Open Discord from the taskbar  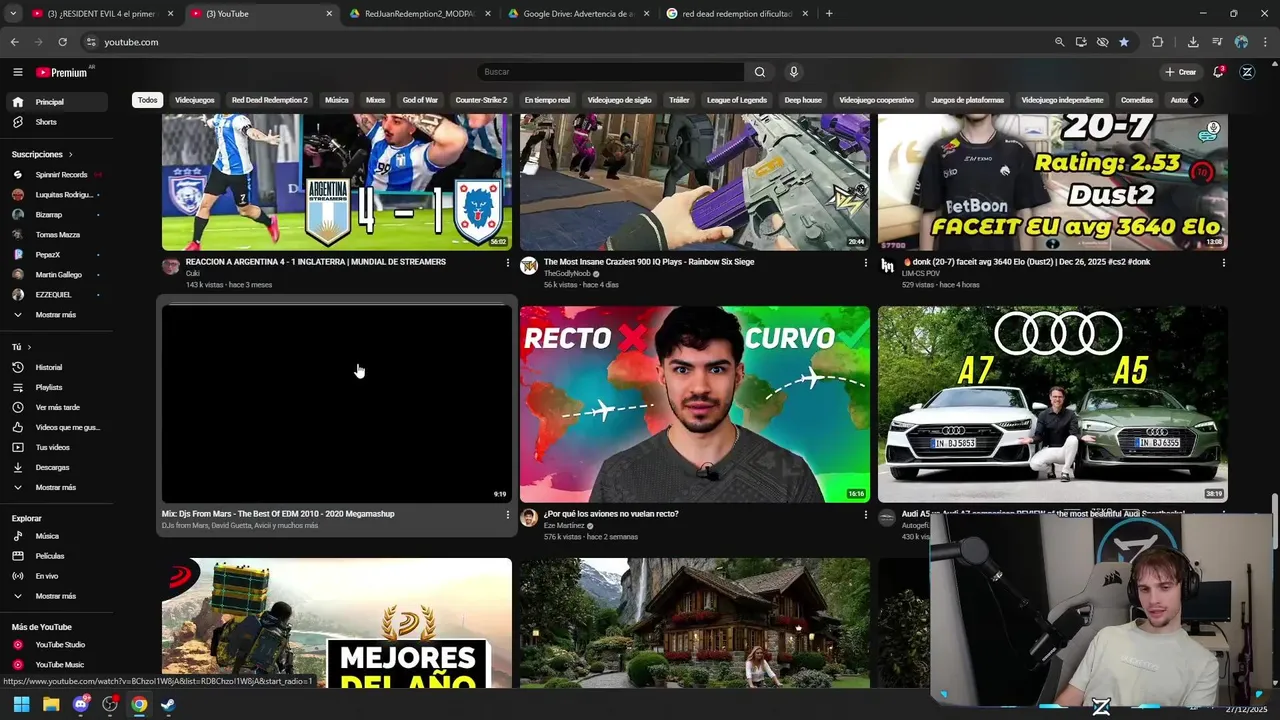81,704
